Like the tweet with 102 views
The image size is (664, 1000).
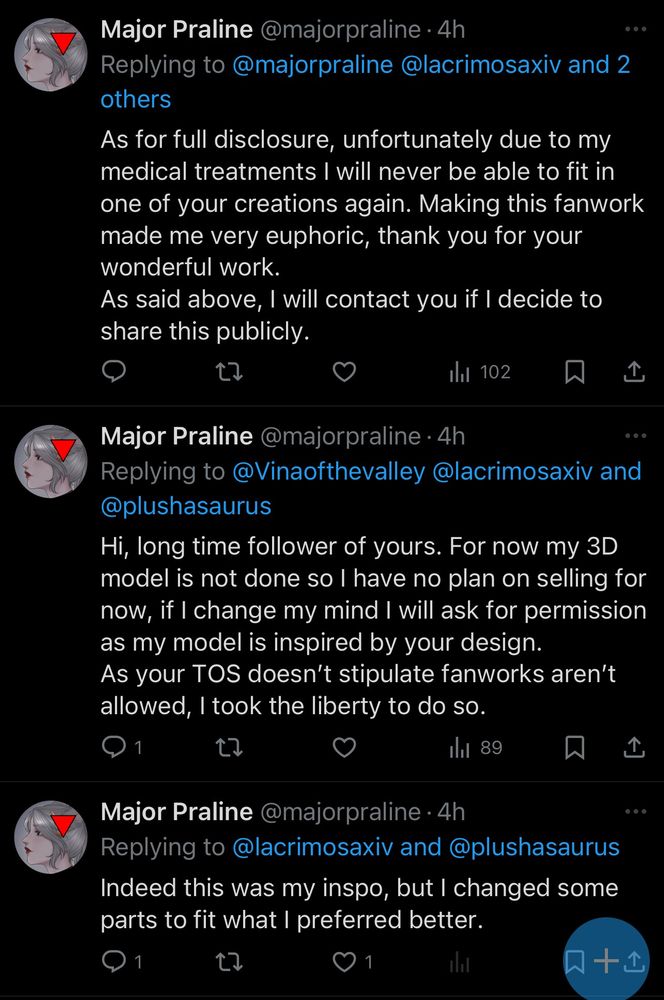[x=344, y=372]
